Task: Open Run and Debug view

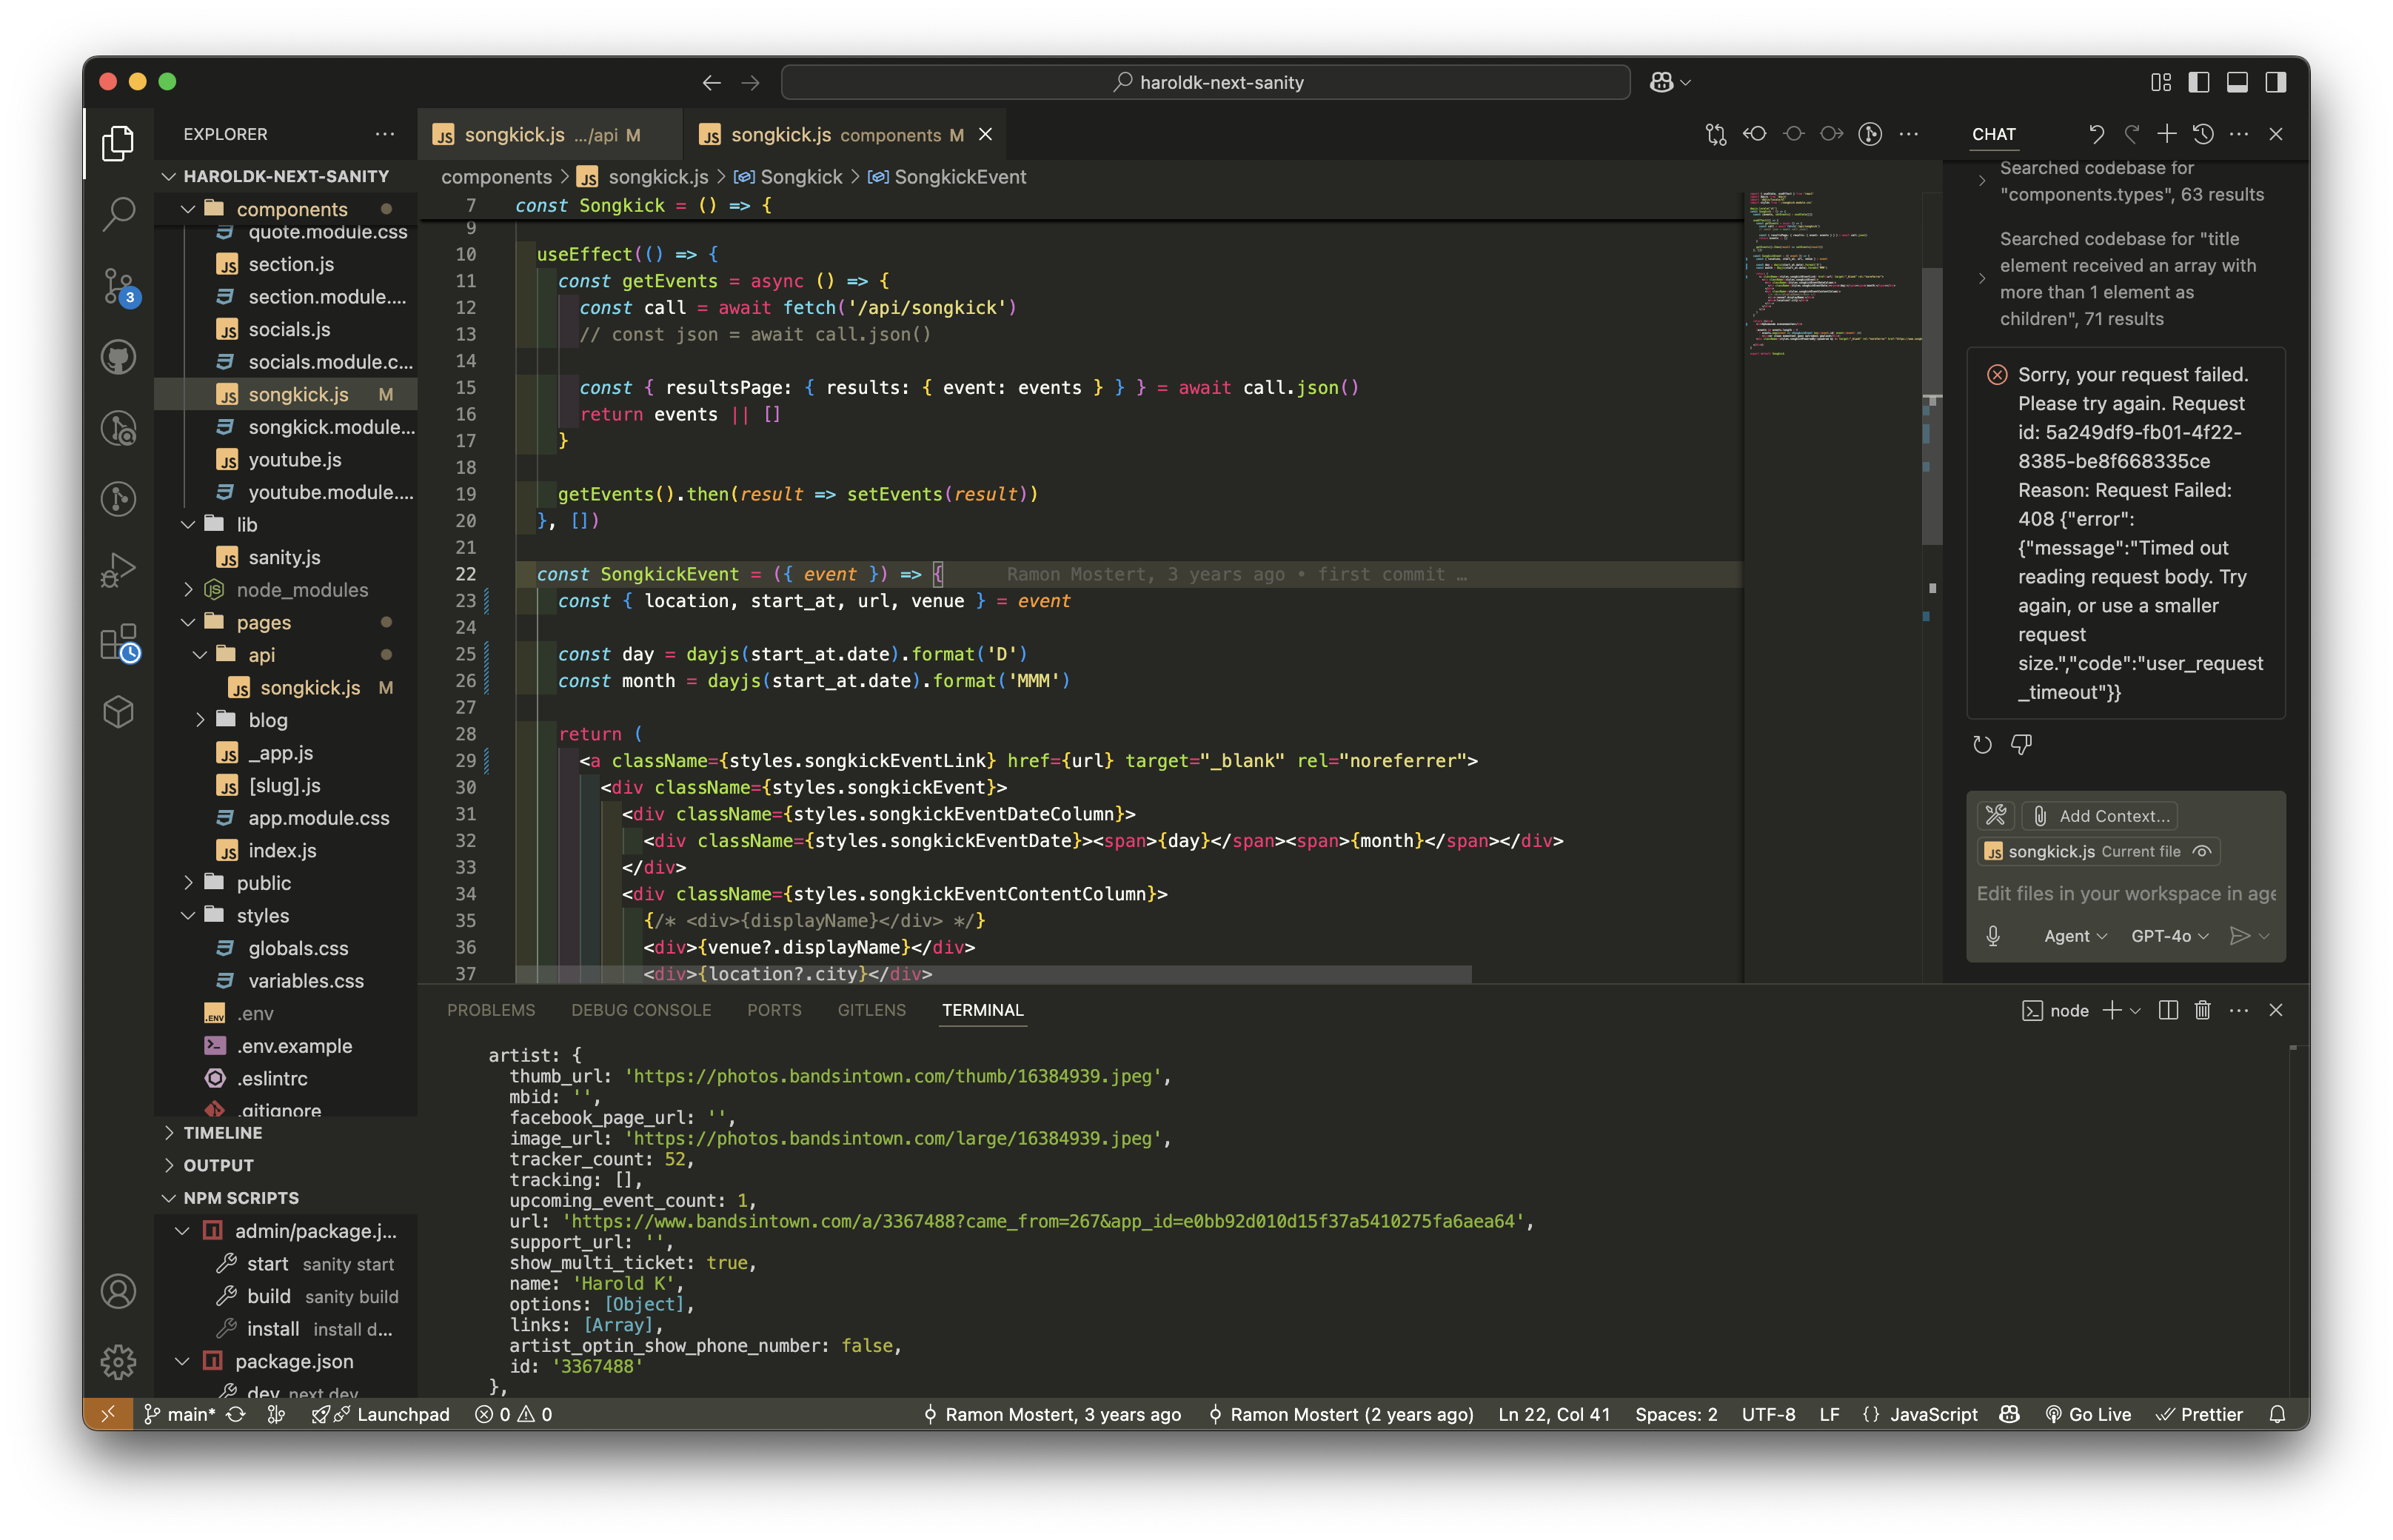Action: pyautogui.click(x=118, y=570)
